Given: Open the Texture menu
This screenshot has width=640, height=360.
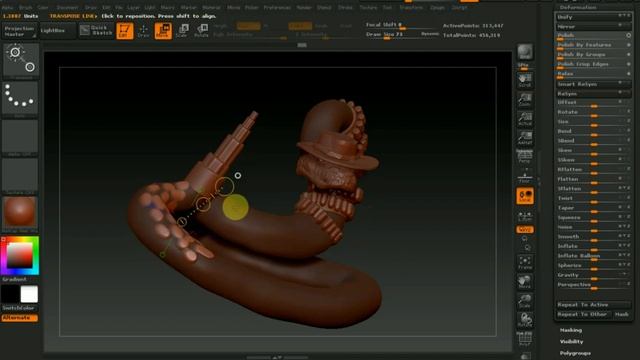Looking at the screenshot, I should pos(368,7).
